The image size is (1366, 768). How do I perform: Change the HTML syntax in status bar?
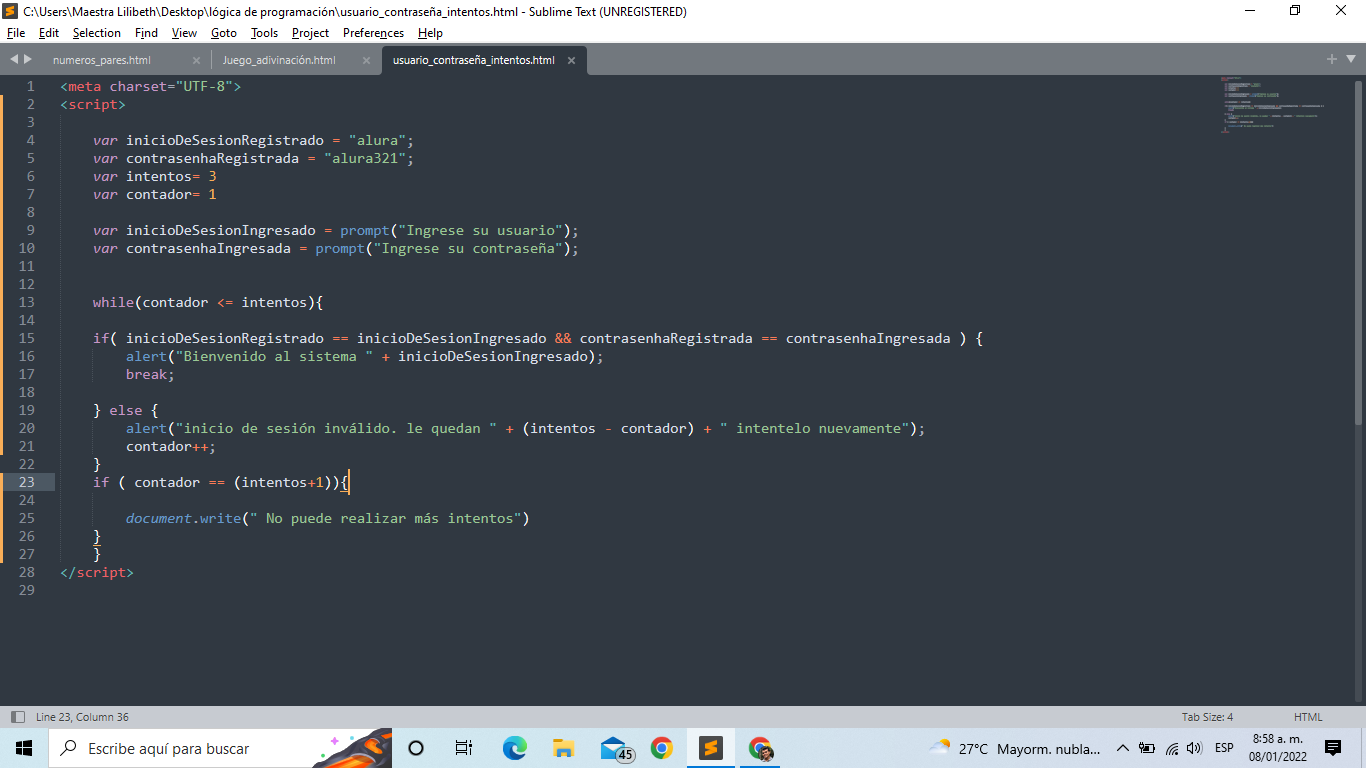tap(1308, 717)
